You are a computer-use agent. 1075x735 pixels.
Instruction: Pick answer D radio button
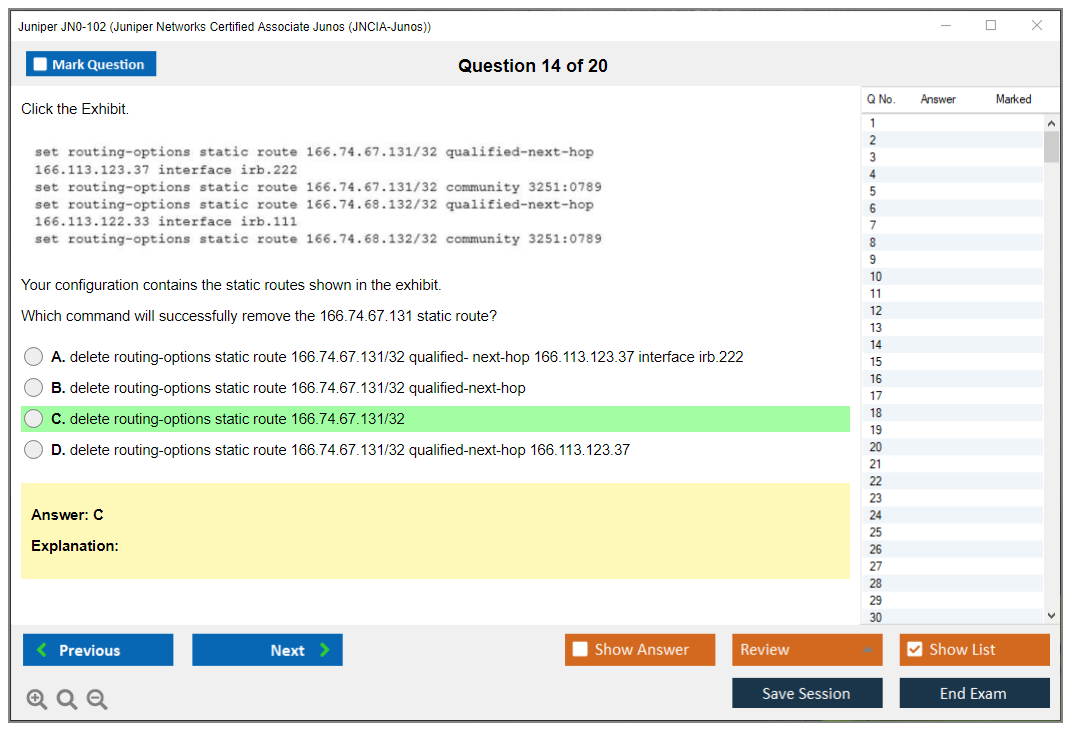34,450
